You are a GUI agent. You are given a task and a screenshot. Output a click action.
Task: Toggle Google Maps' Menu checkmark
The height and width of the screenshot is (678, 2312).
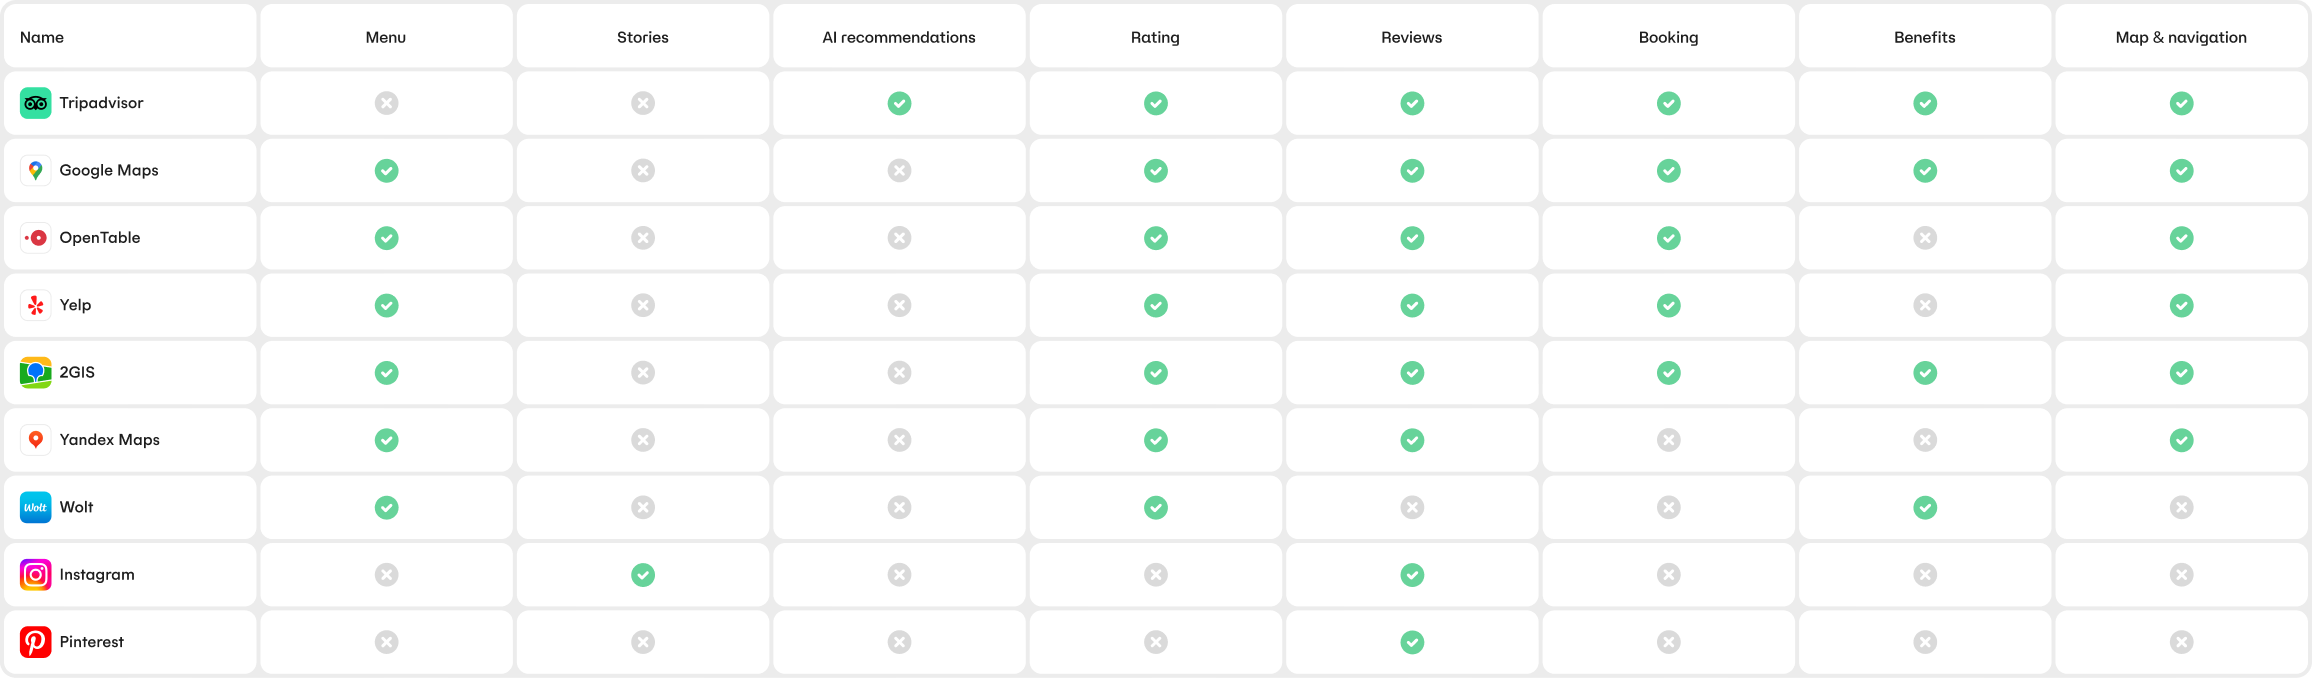386,171
